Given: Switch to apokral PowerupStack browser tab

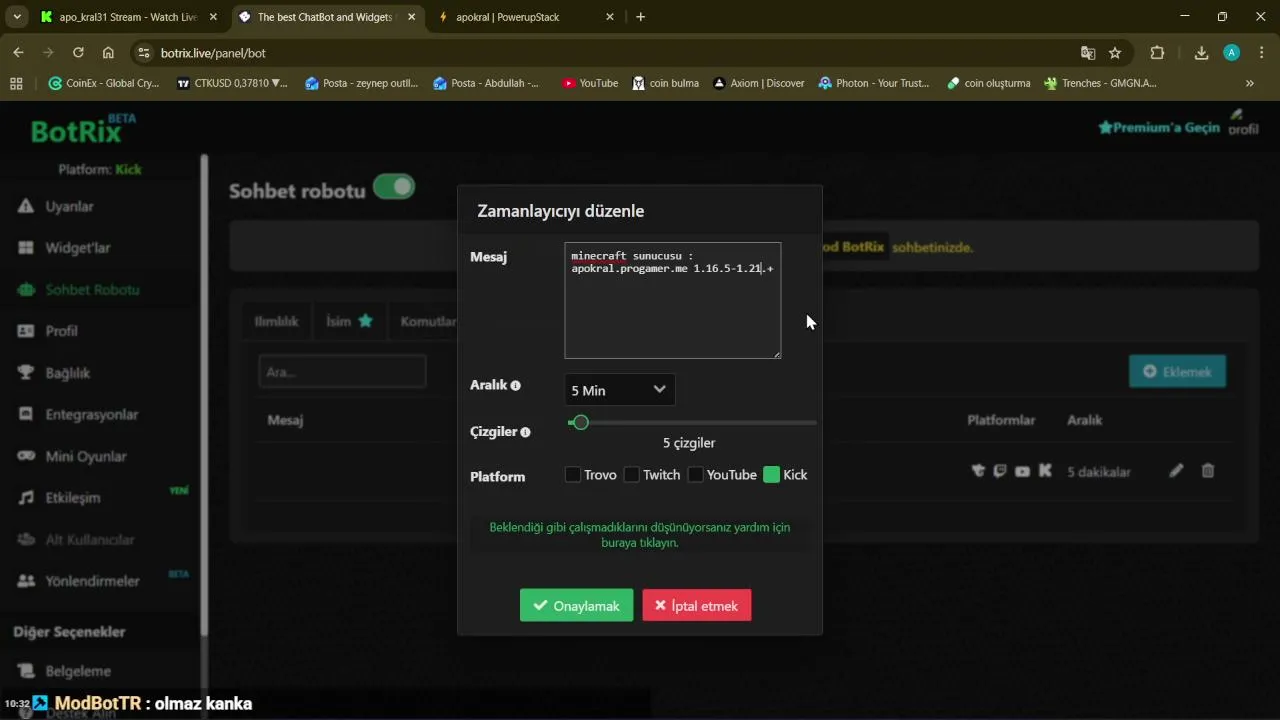Looking at the screenshot, I should (x=527, y=17).
